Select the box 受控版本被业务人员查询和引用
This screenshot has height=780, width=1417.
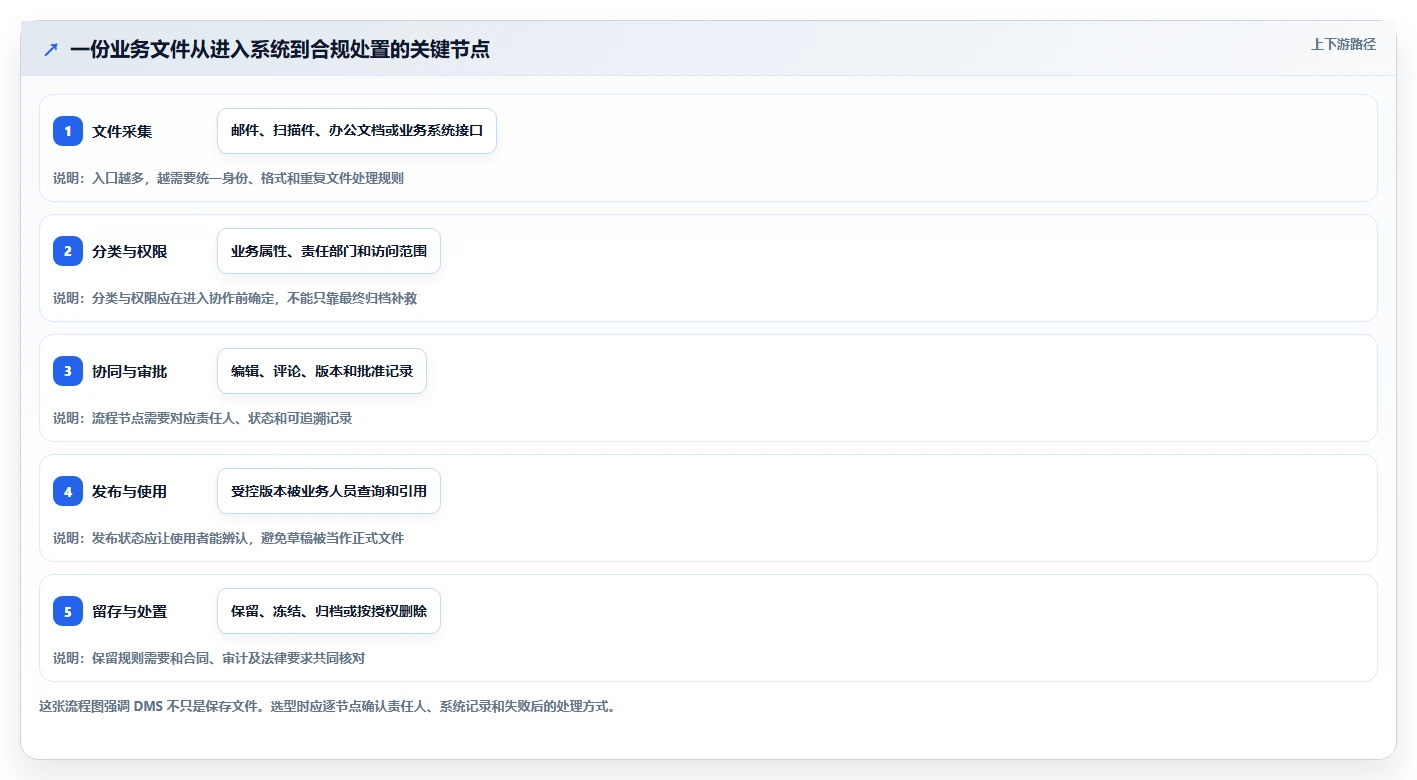tap(329, 491)
